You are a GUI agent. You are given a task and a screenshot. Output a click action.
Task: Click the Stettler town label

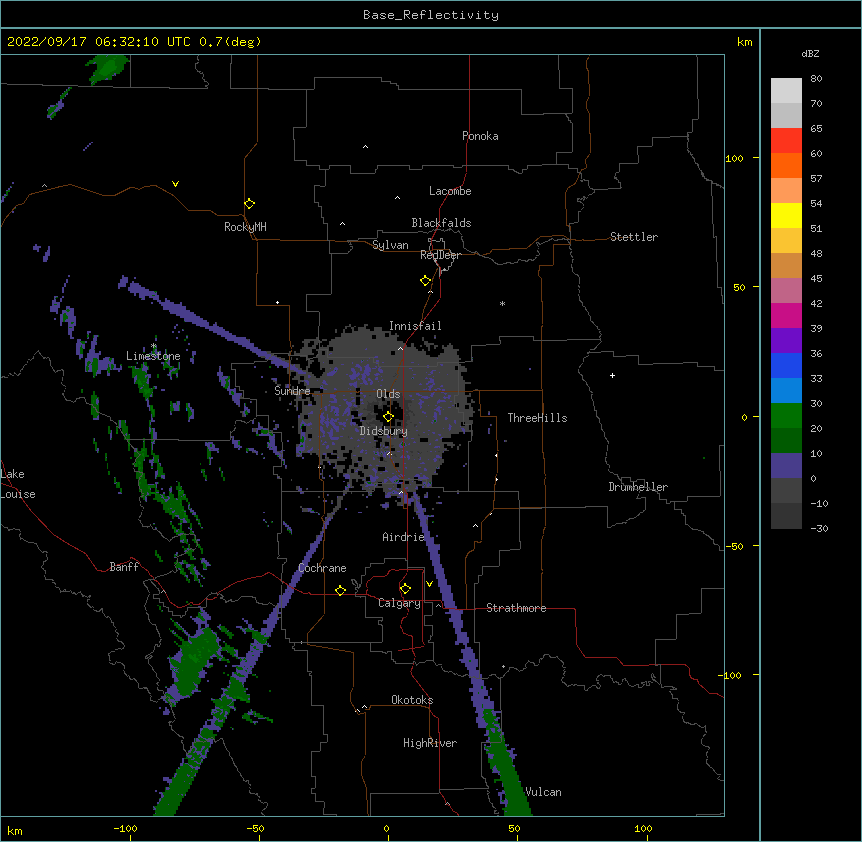634,237
